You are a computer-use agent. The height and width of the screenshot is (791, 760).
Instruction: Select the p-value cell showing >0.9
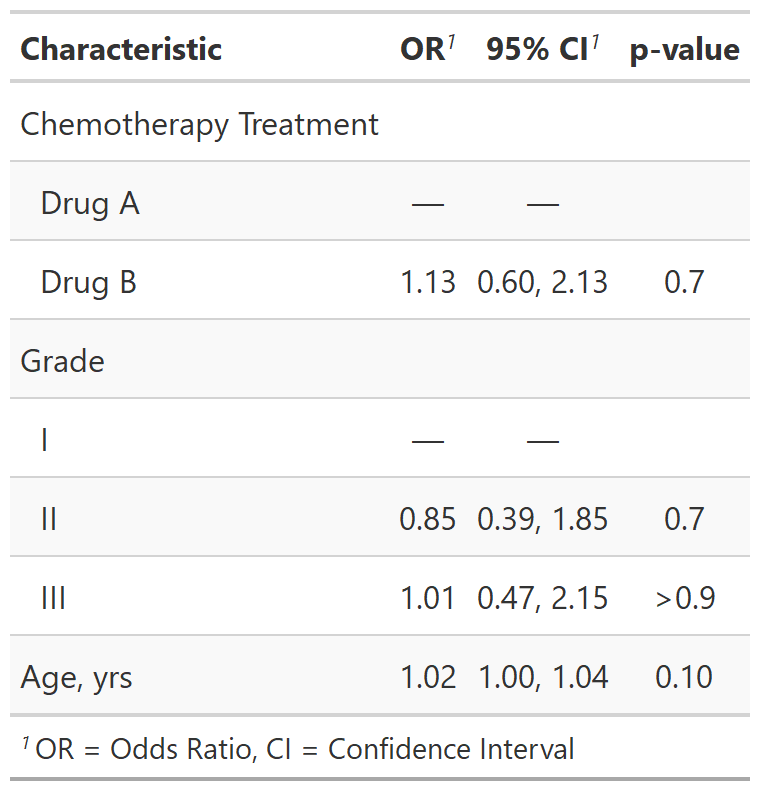pyautogui.click(x=685, y=599)
